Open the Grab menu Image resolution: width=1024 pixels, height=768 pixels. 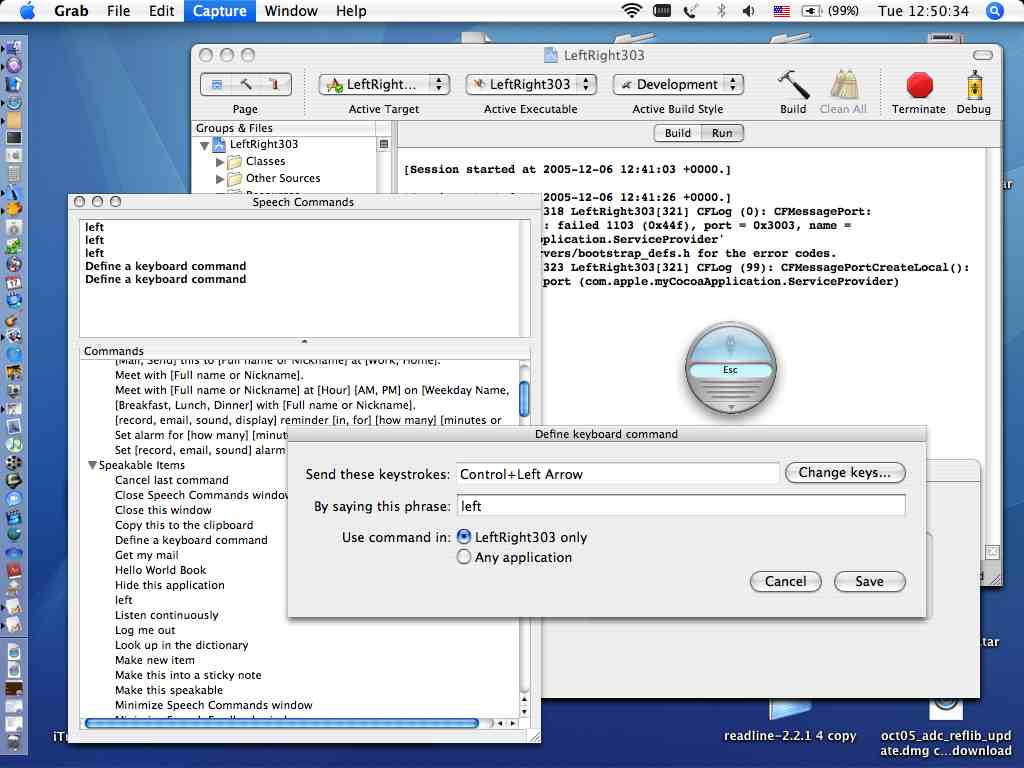(x=71, y=10)
